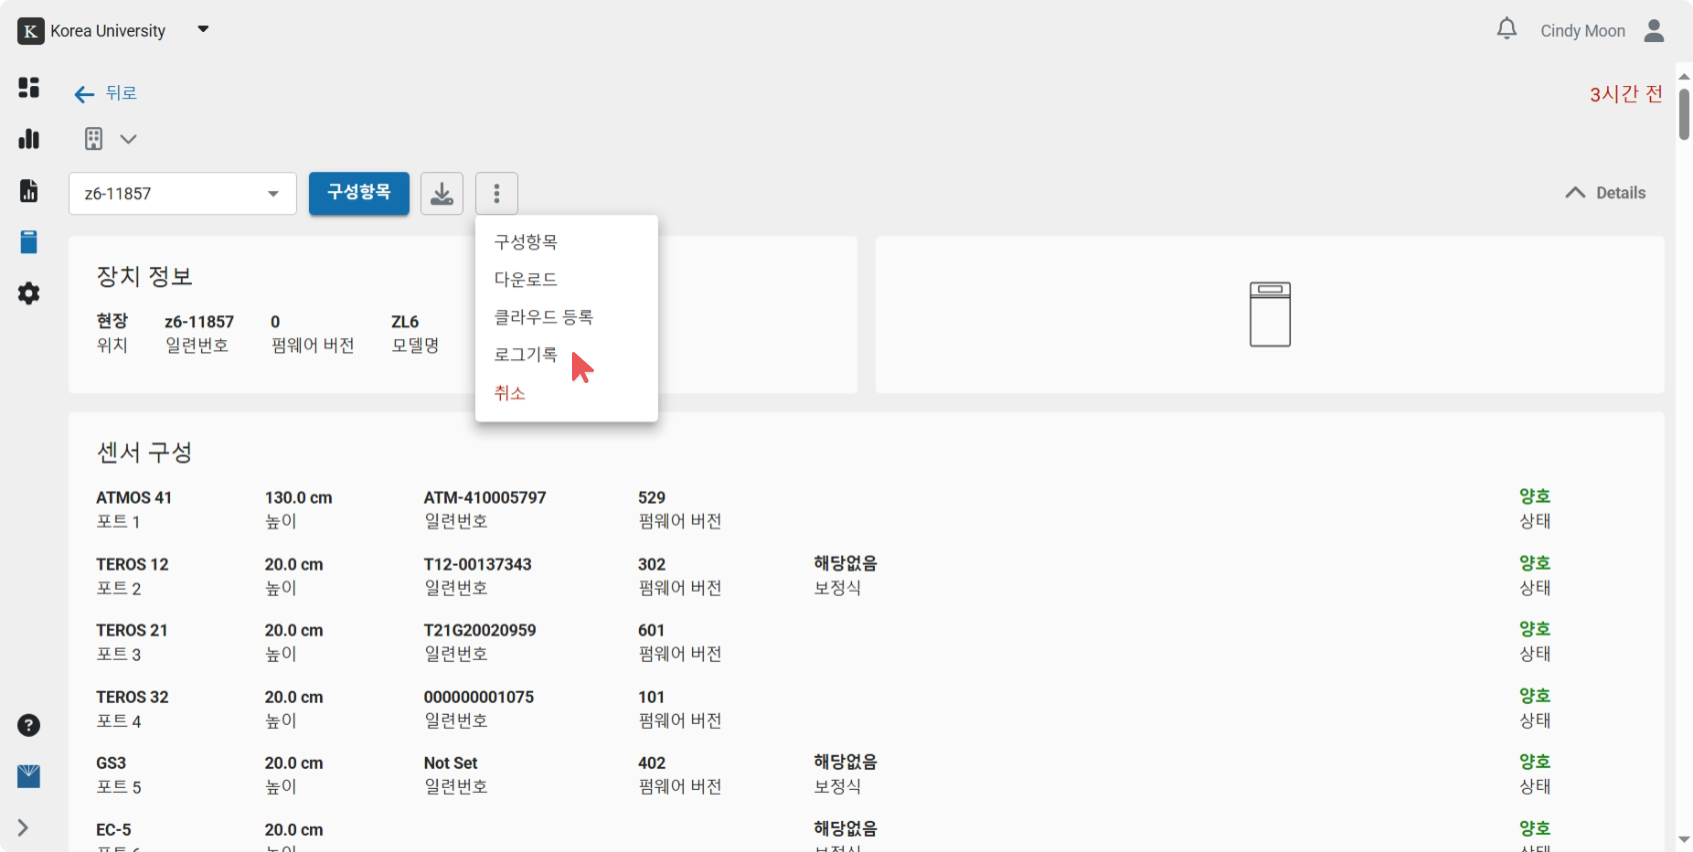Click the TEROS 32 sensor name

coord(132,697)
